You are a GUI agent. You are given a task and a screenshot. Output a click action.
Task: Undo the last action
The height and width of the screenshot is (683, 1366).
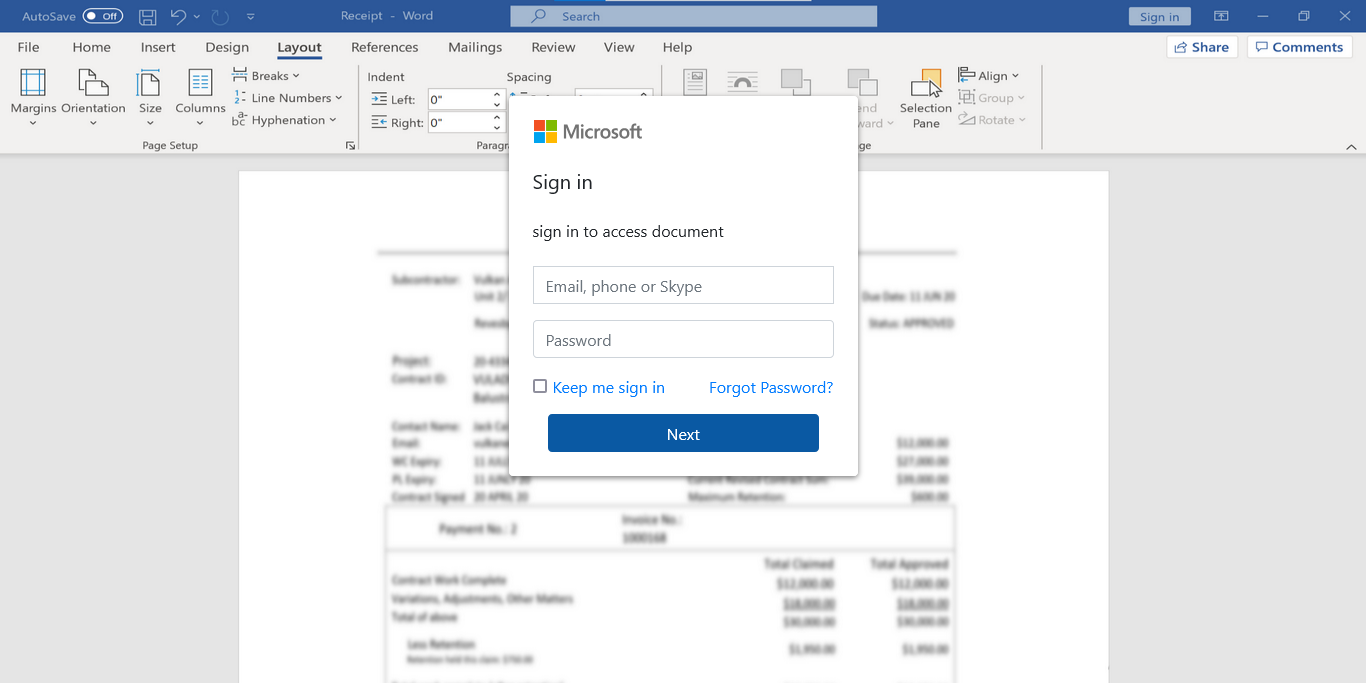(178, 16)
